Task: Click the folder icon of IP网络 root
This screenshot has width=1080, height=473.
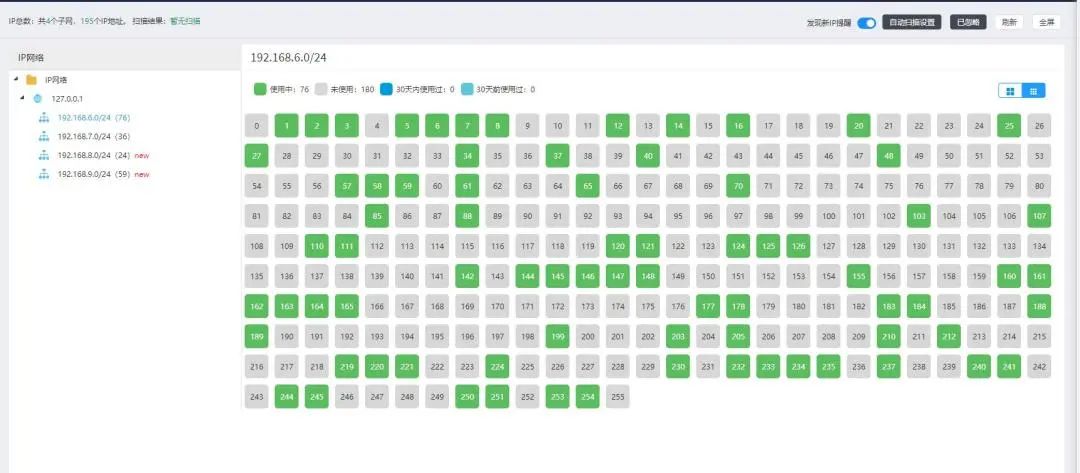Action: click(31, 80)
